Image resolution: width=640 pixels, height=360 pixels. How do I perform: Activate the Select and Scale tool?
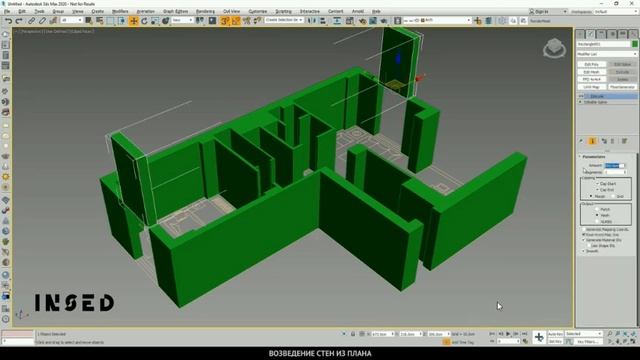(x=155, y=20)
